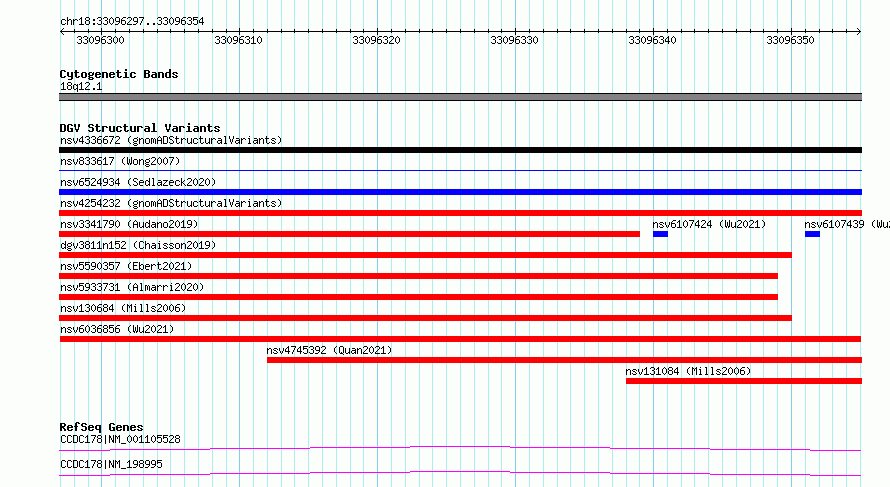
Task: Select the red nsv5933731 variant bar
Action: point(418,297)
